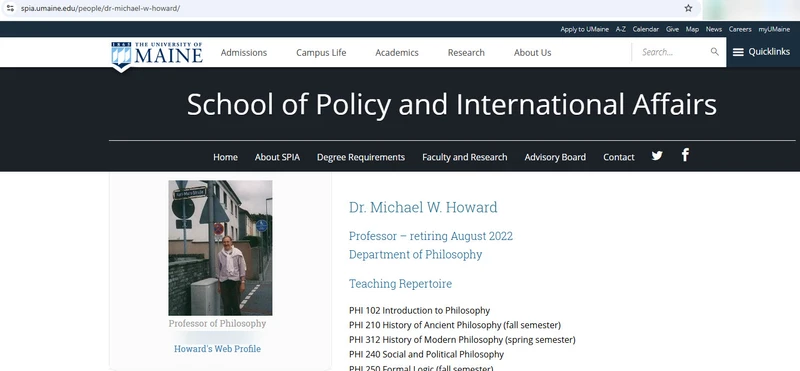Click the Professor of Philosophy caption
The width and height of the screenshot is (800, 371).
click(x=217, y=324)
